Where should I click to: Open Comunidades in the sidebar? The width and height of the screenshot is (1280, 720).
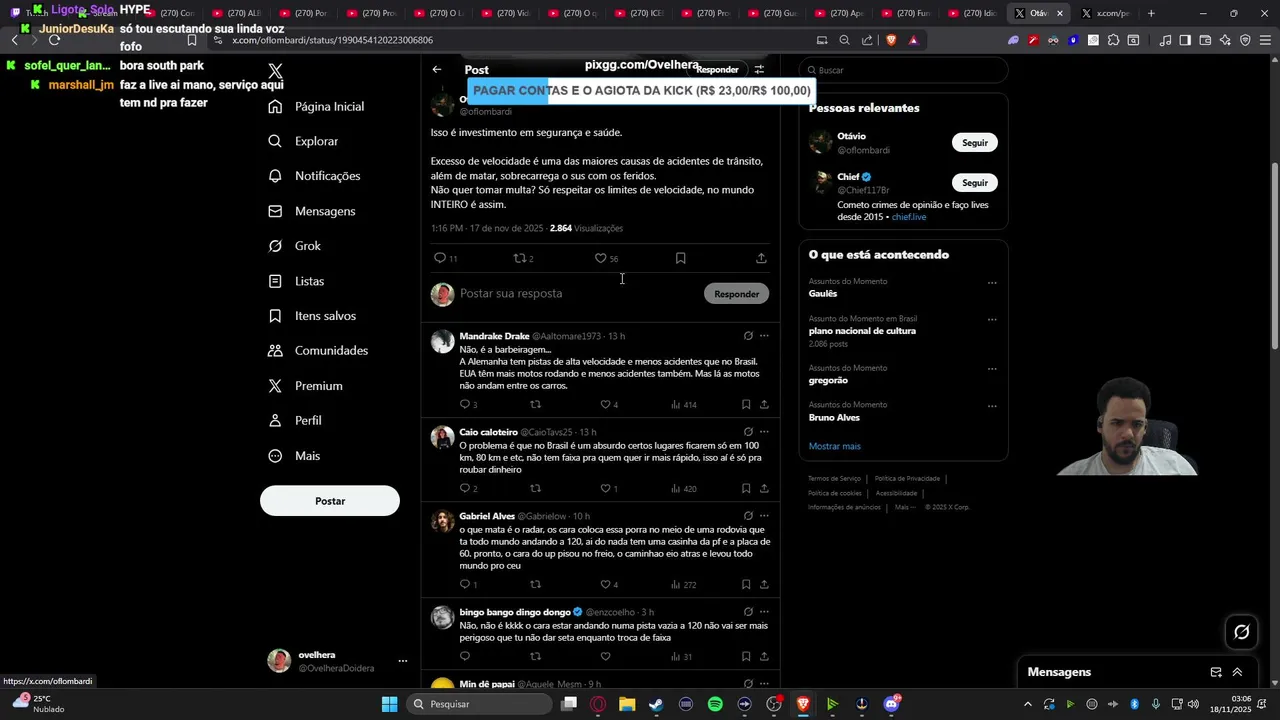coord(317,351)
